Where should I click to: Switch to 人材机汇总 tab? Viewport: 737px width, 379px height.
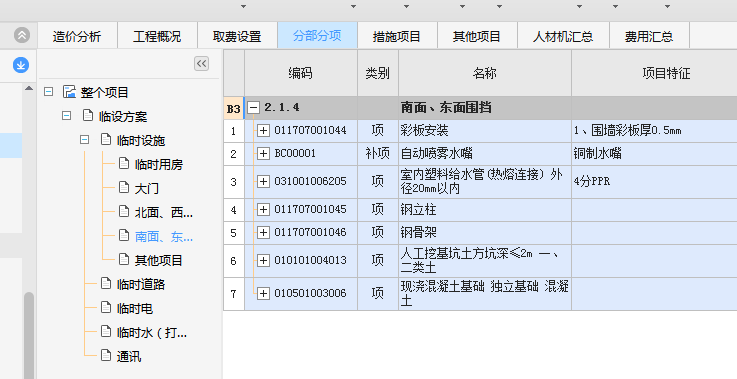(563, 36)
